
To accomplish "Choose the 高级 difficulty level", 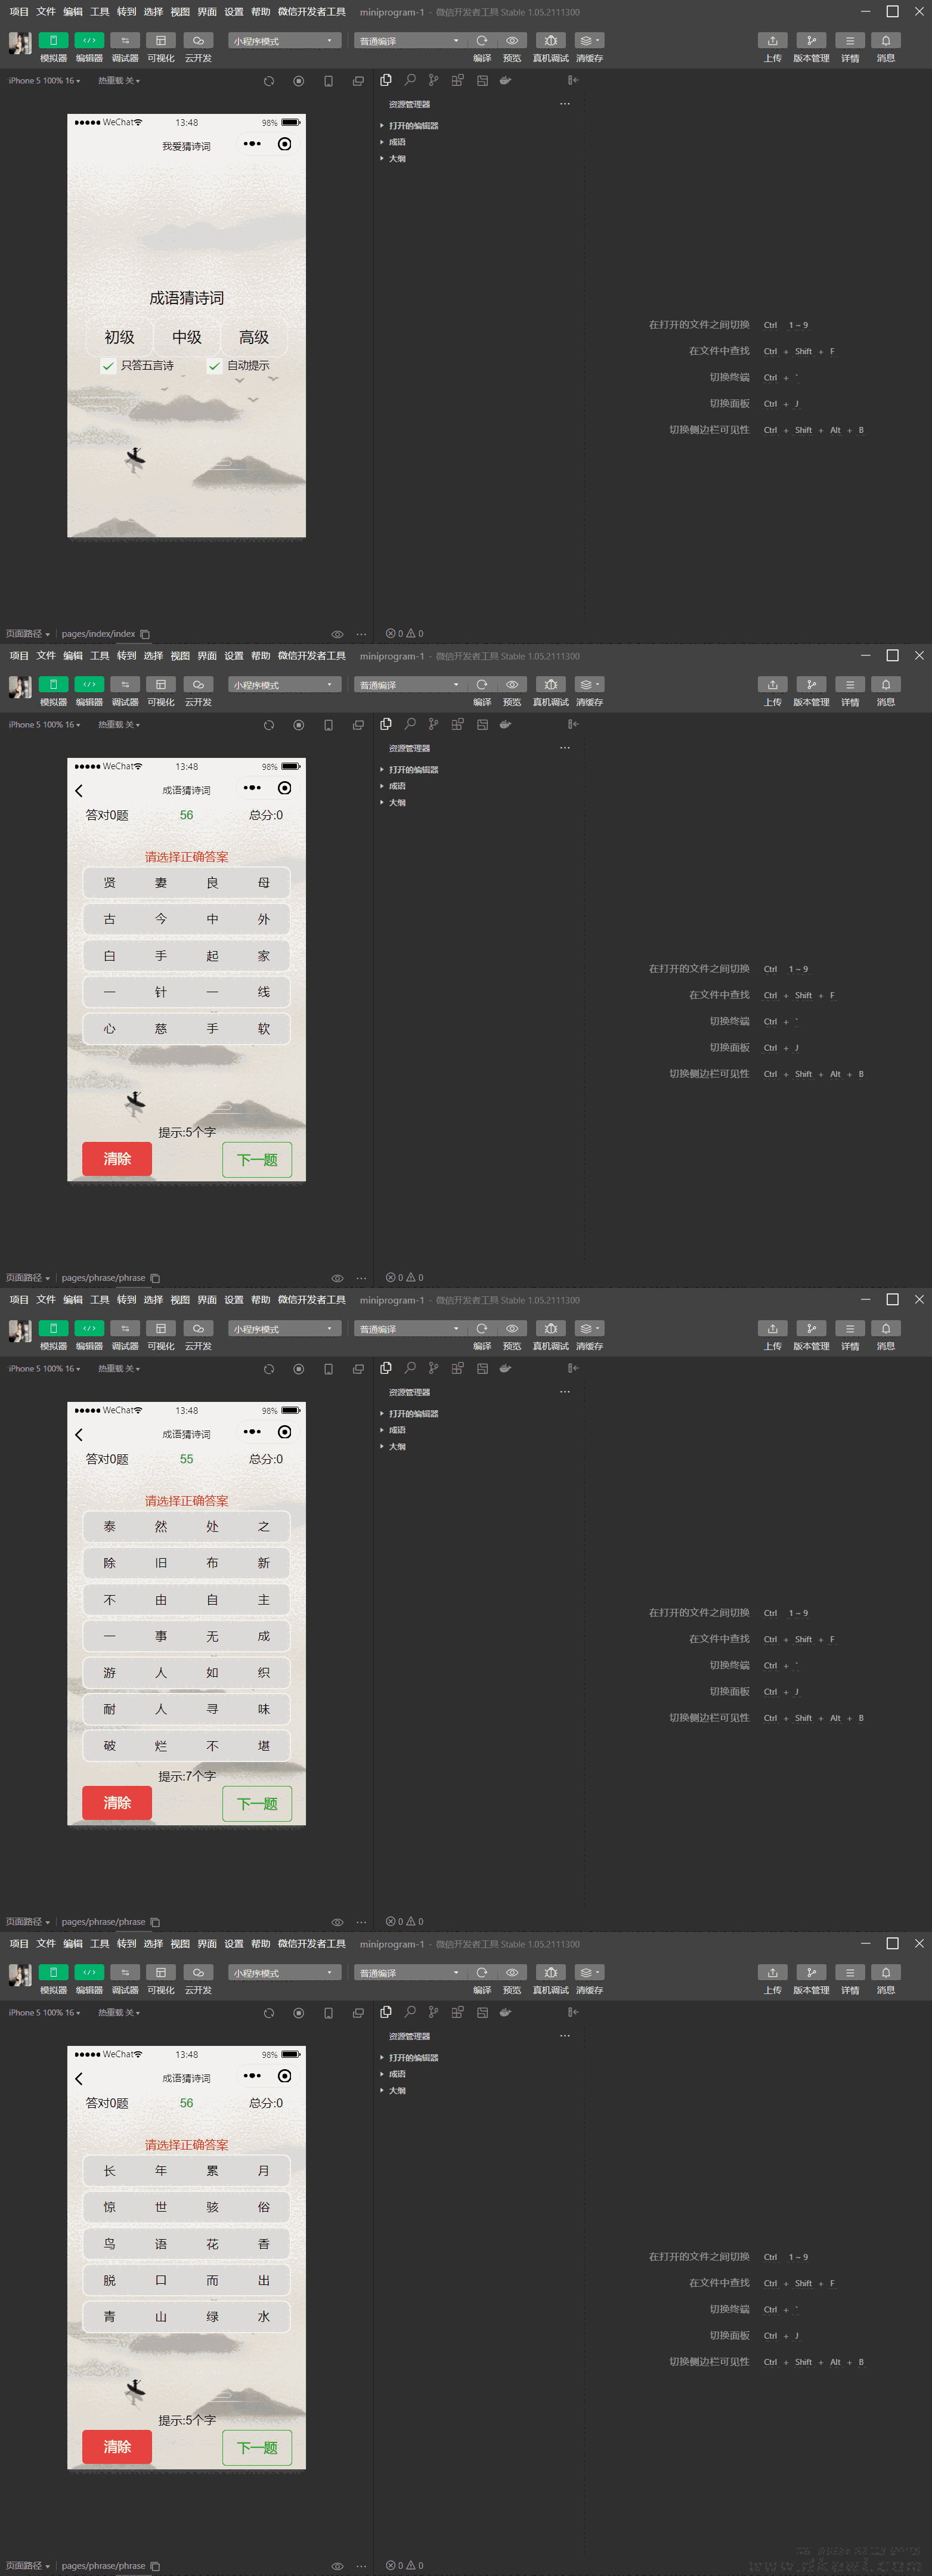I will click(254, 337).
